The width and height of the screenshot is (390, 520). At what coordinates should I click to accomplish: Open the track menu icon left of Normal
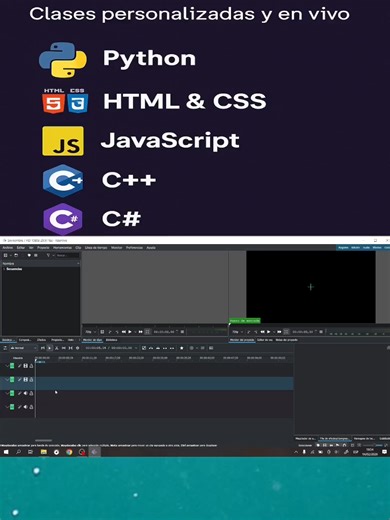[x=5, y=348]
